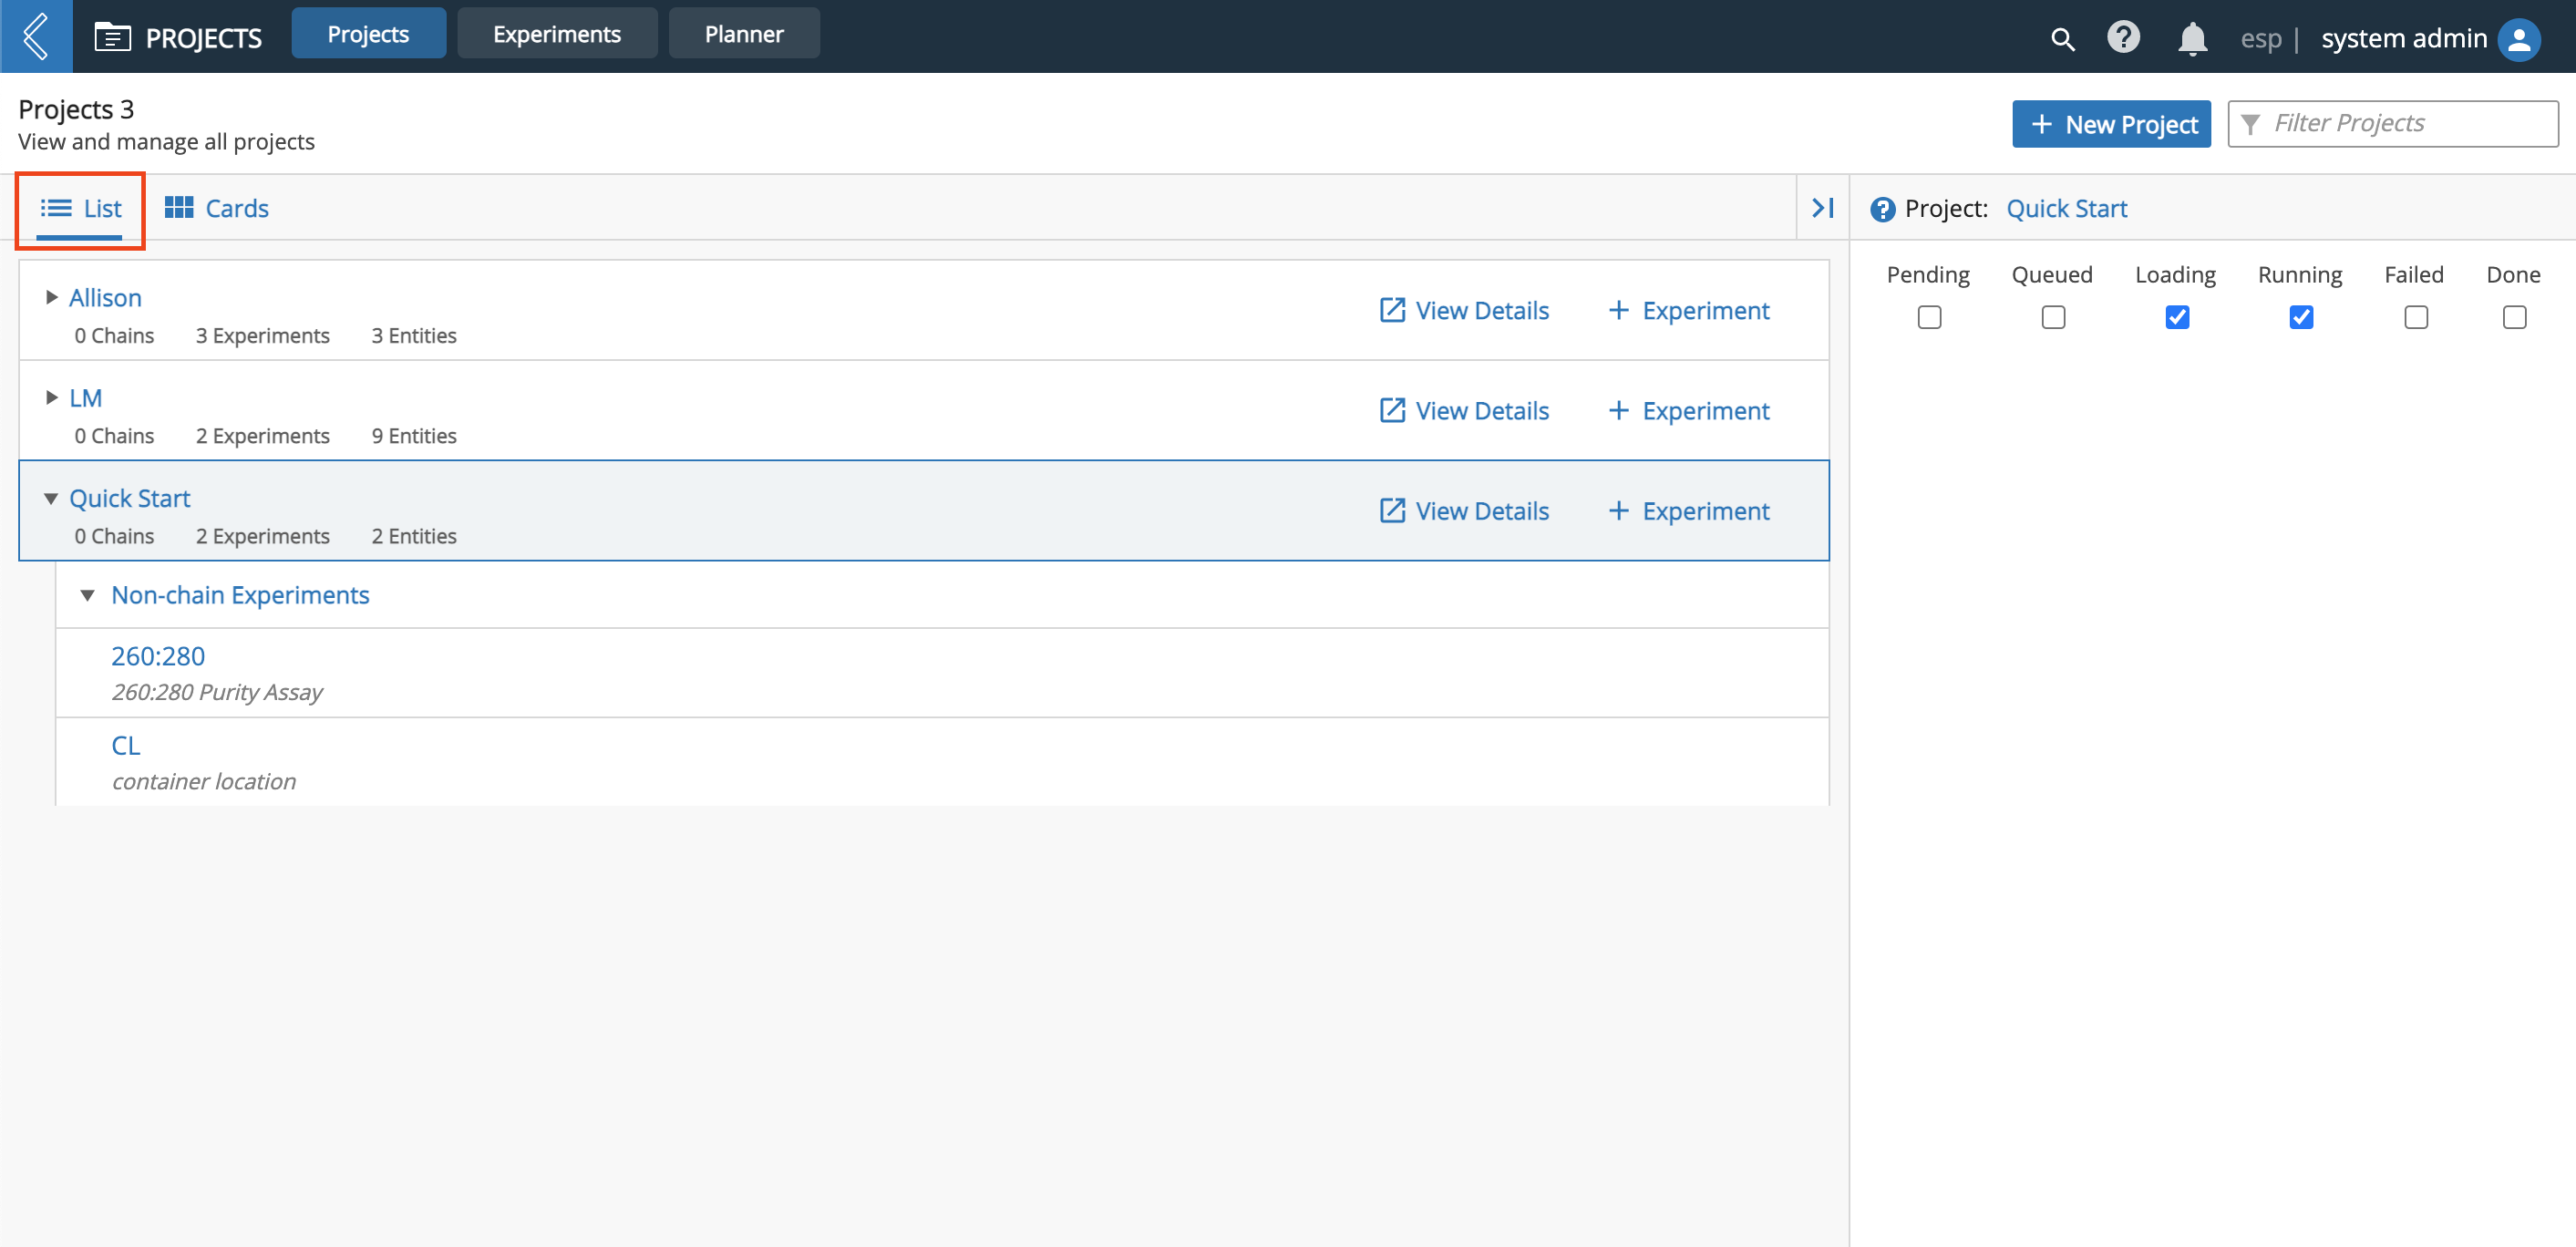Click '9 Entities' count for LM
The height and width of the screenshot is (1247, 2576).
click(413, 435)
